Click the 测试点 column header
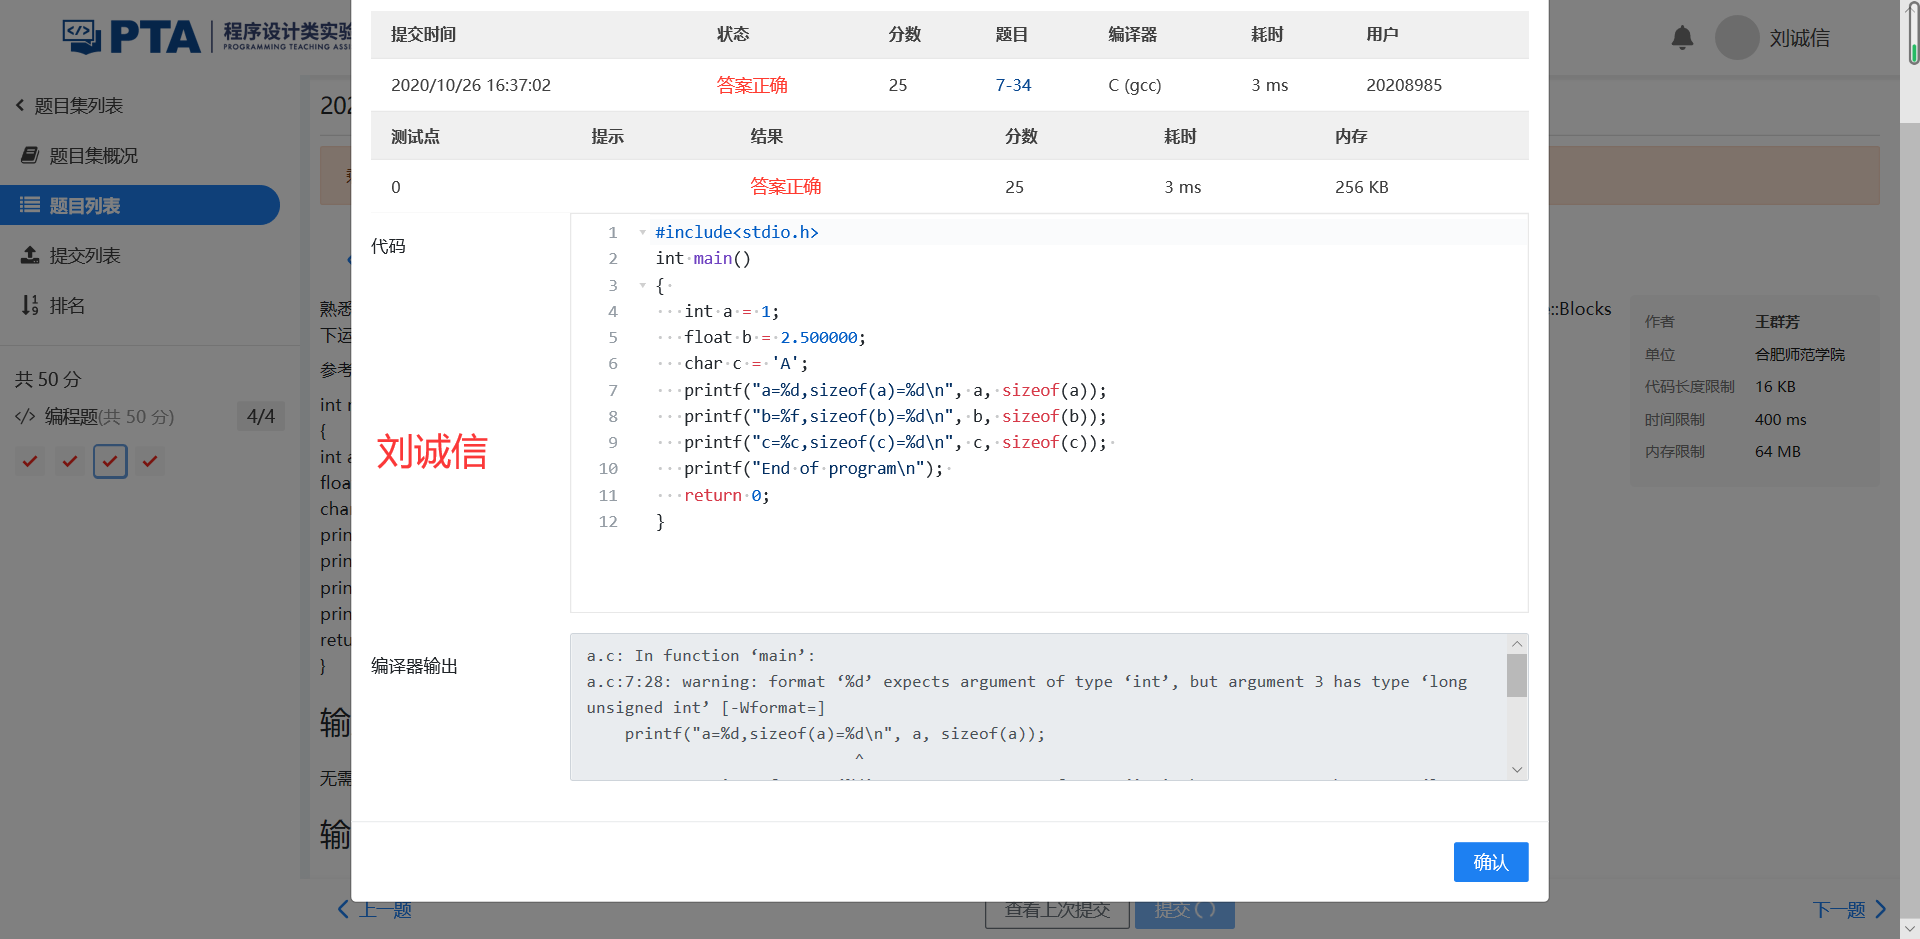 click(x=416, y=136)
